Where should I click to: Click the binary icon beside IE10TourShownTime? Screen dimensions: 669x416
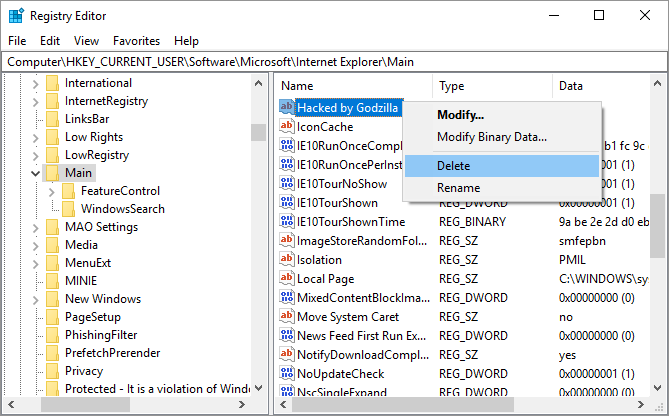pyautogui.click(x=286, y=222)
